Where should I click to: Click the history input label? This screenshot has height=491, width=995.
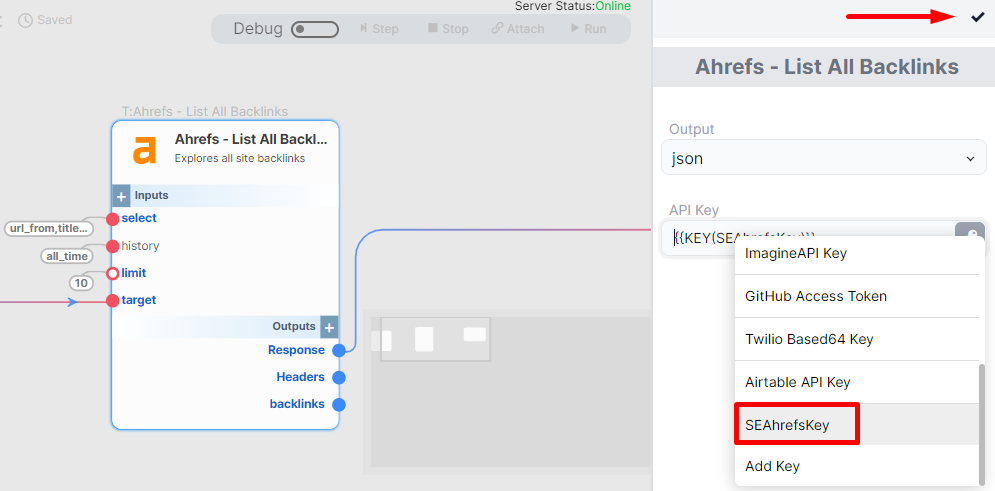[140, 246]
